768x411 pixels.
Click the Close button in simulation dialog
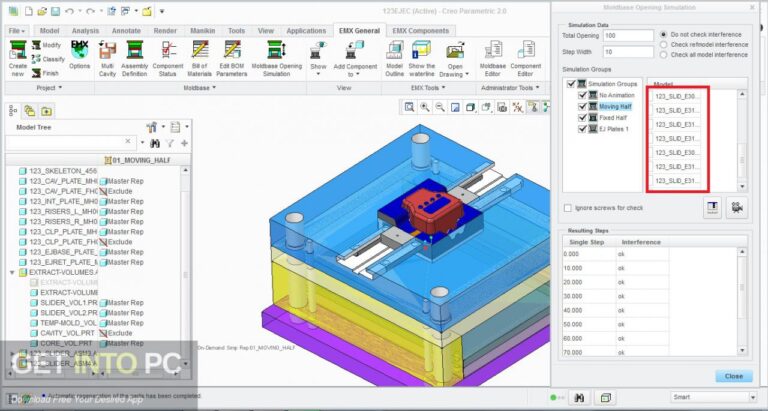click(734, 376)
